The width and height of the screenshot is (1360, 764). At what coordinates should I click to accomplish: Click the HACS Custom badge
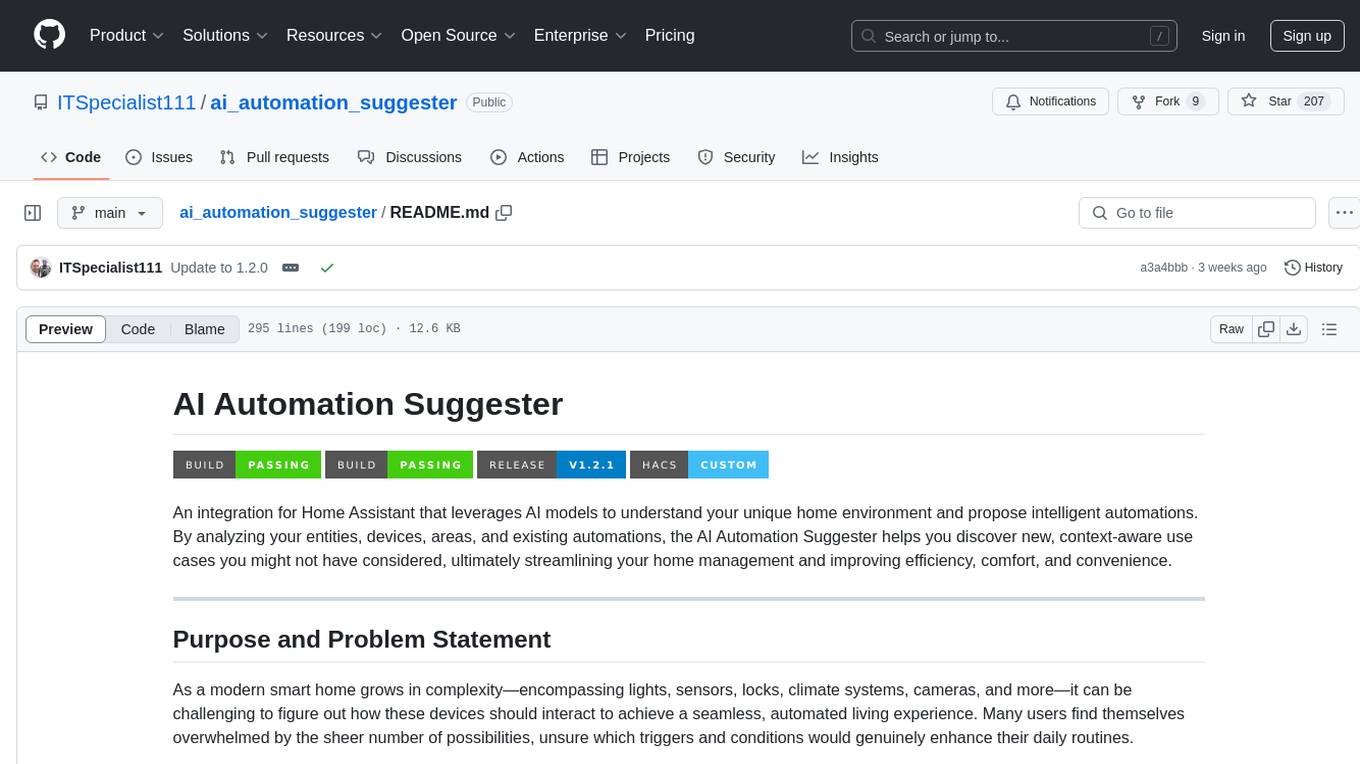coord(699,464)
